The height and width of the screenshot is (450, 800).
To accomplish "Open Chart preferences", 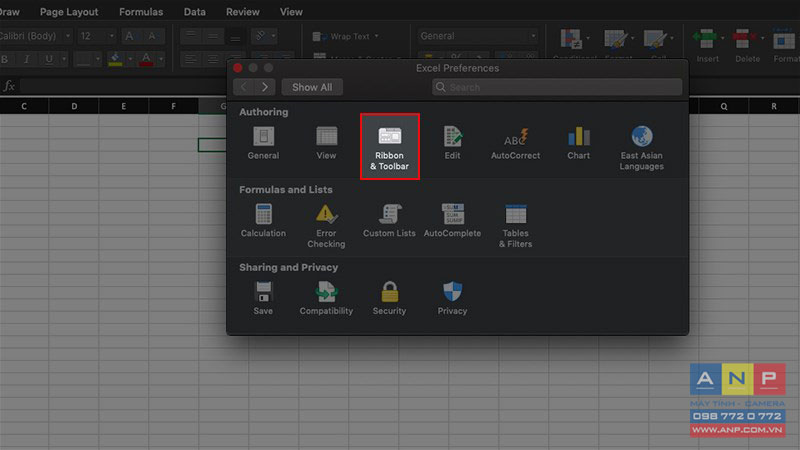I will [579, 143].
